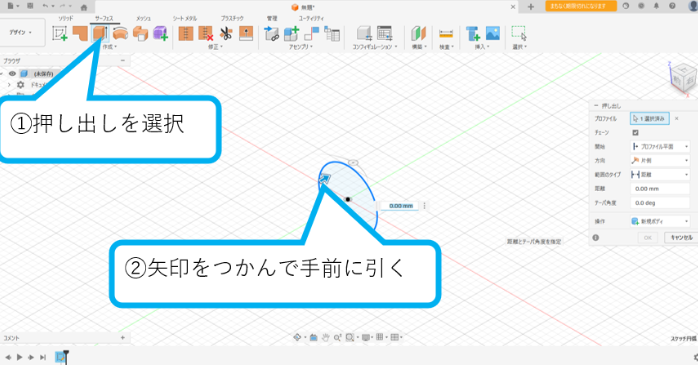698x365 pixels.
Task: Open the assembly table icon
Action: [x=332, y=34]
